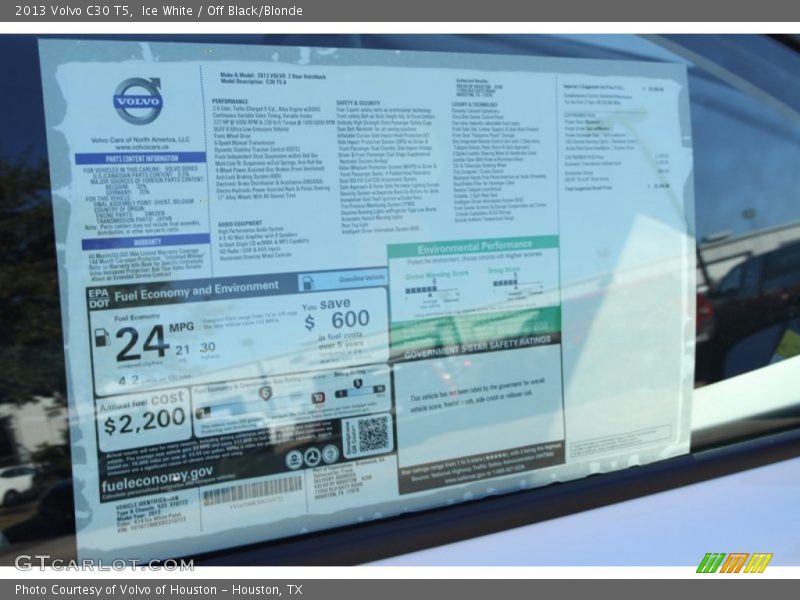Click 'GOVERNMENT 5-STAR SAFETY RATINGS' header
800x600 pixels.
click(x=478, y=346)
